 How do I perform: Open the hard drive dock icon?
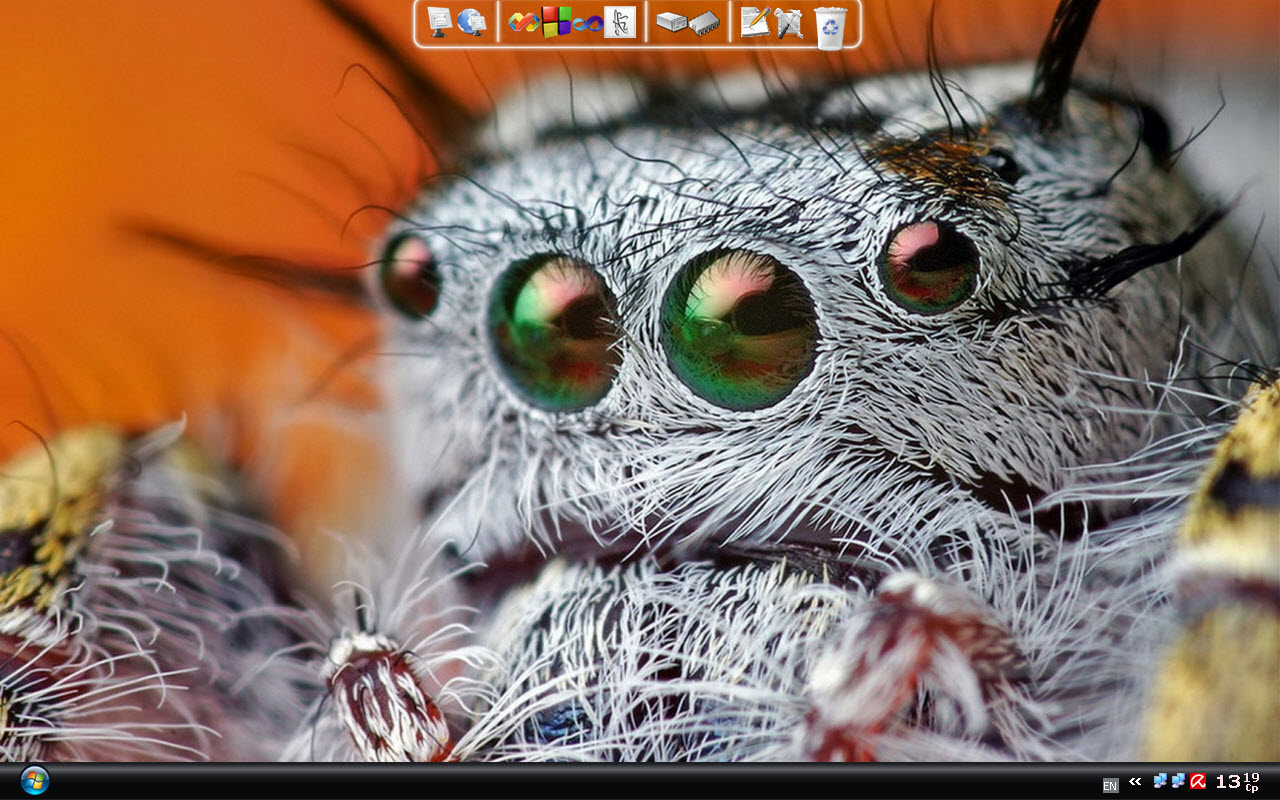[671, 22]
